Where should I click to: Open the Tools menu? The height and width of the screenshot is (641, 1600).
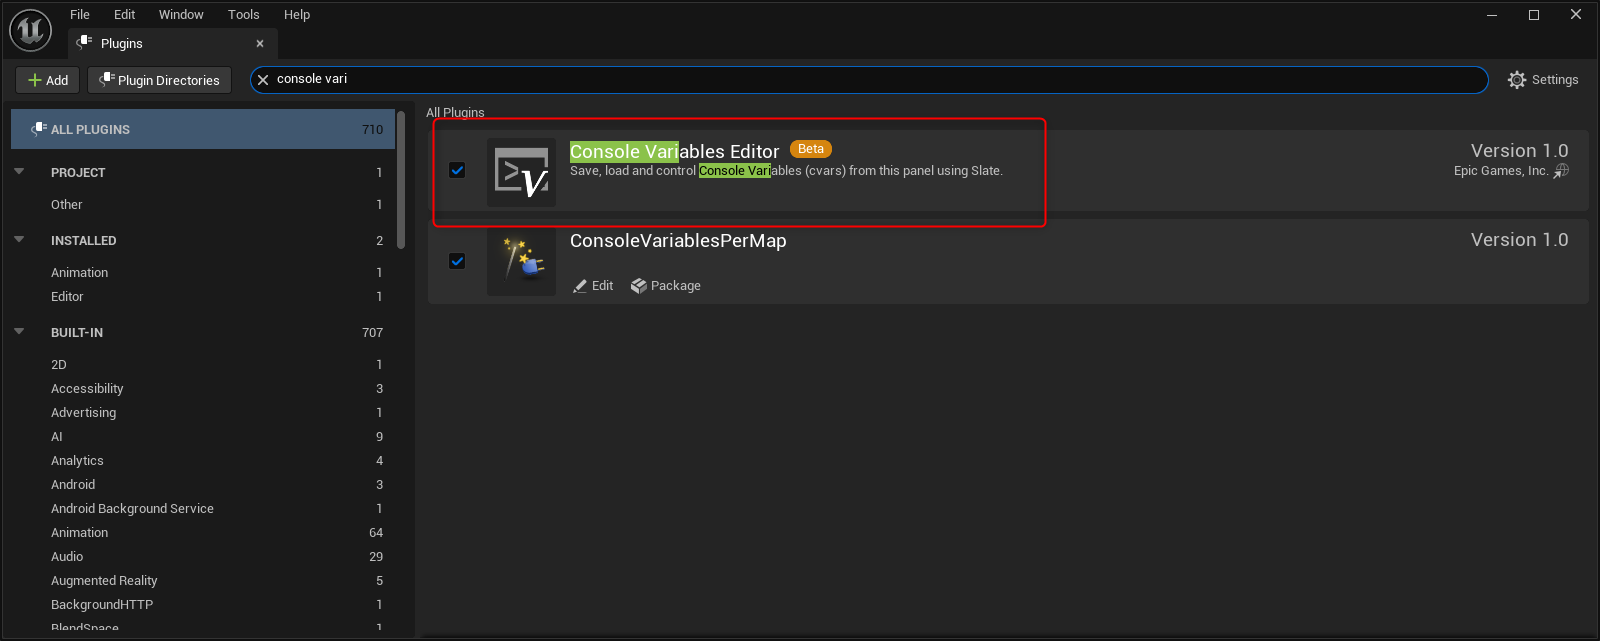243,14
